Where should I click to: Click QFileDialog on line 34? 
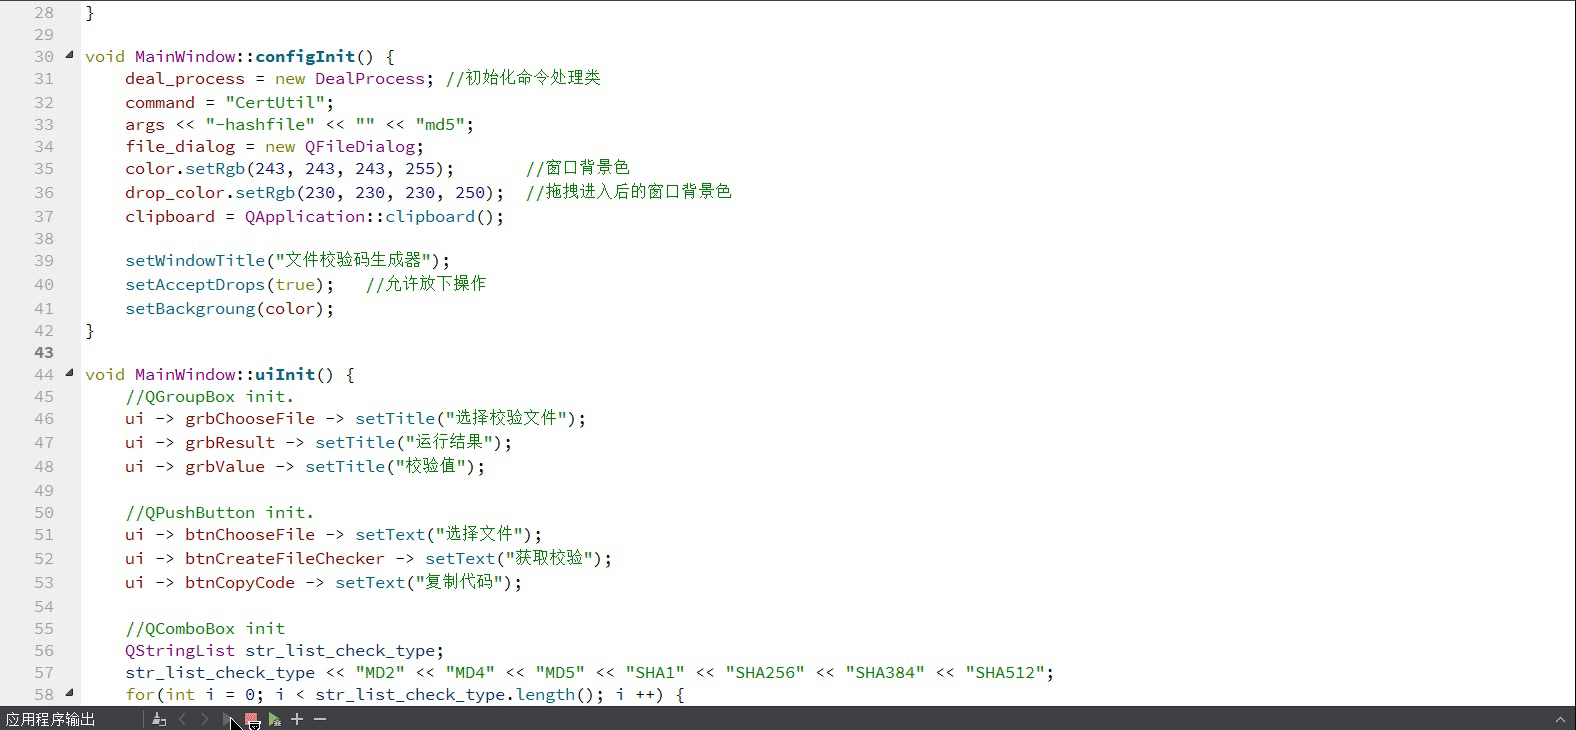point(359,146)
